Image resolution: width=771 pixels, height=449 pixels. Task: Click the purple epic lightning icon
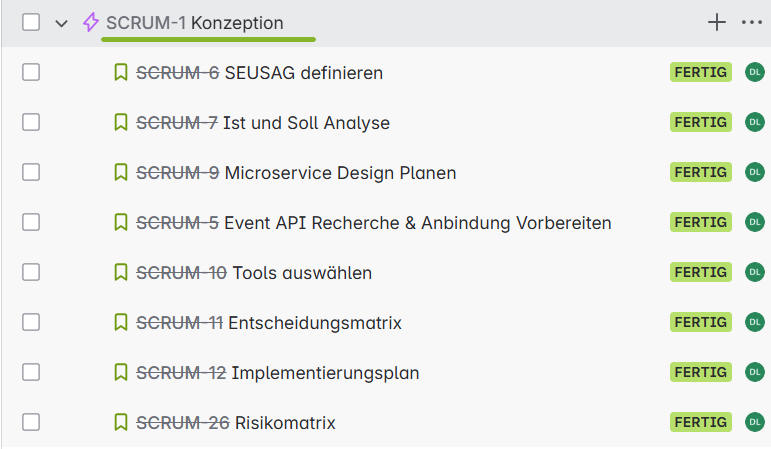click(x=90, y=23)
